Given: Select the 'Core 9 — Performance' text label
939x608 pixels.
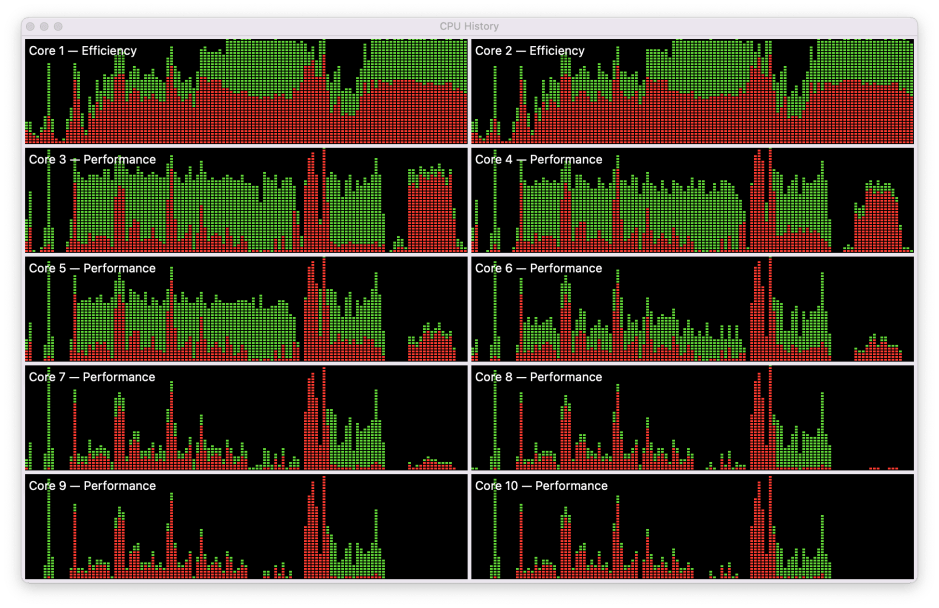Looking at the screenshot, I should (x=92, y=487).
